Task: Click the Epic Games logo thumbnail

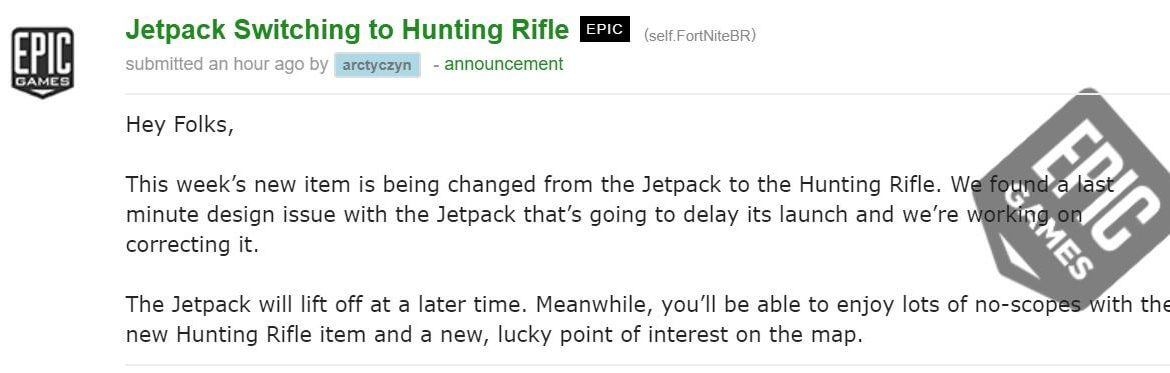Action: [x=43, y=62]
